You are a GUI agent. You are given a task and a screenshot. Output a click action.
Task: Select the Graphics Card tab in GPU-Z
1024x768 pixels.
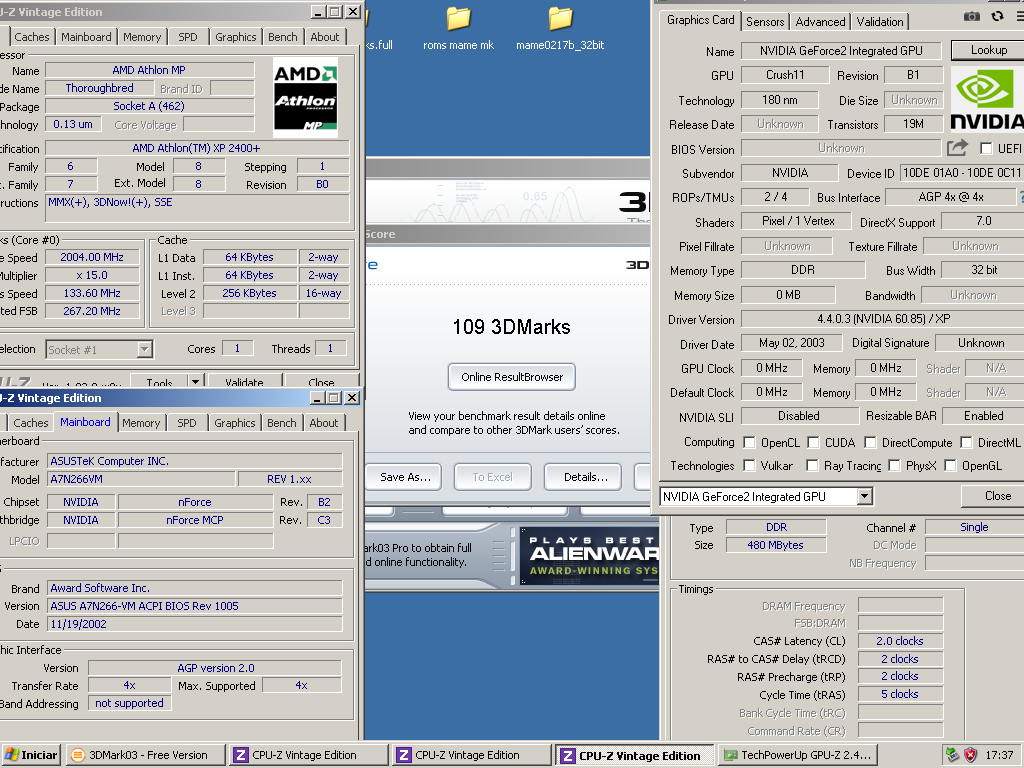700,20
